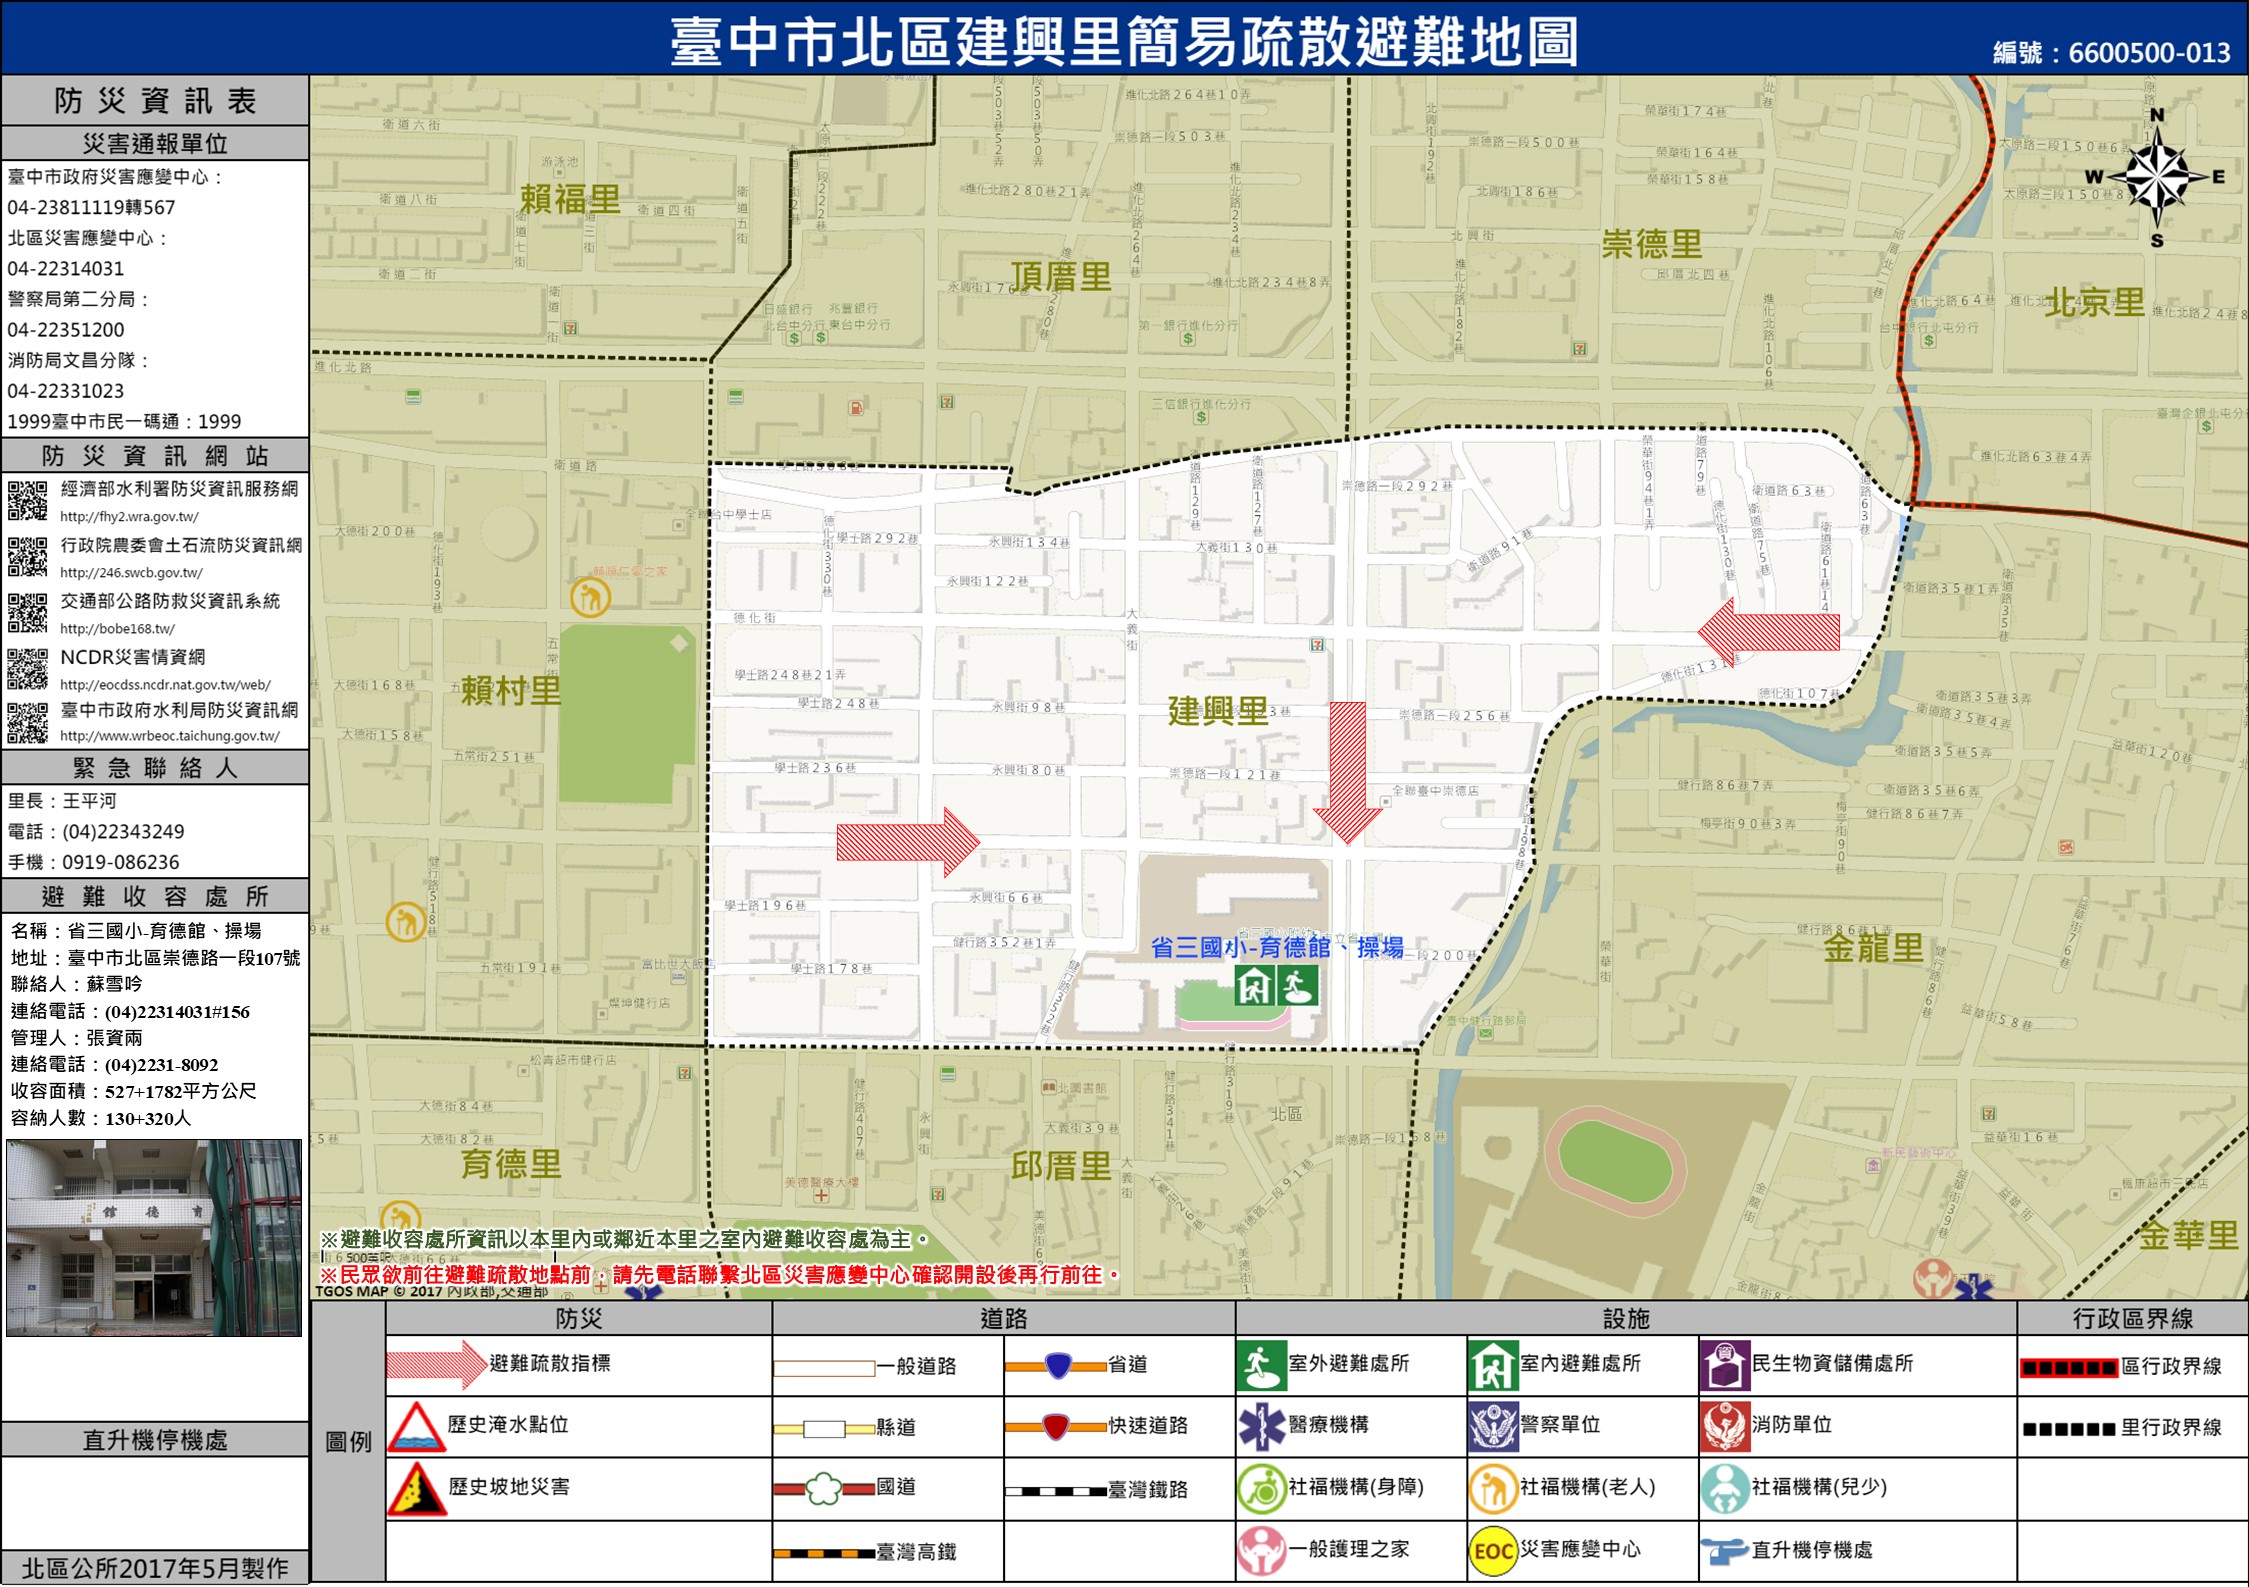Click the QR code for NCDR災情資網
Screen dimensions: 2249x1587
[x=28, y=669]
